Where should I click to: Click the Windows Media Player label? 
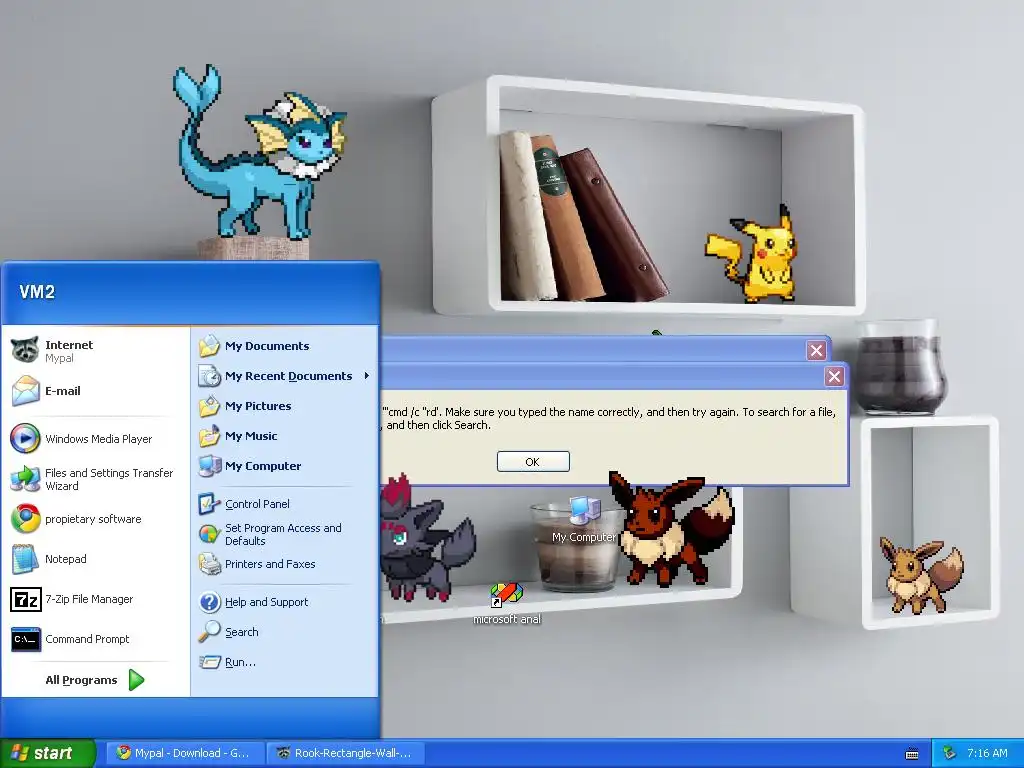[99, 439]
